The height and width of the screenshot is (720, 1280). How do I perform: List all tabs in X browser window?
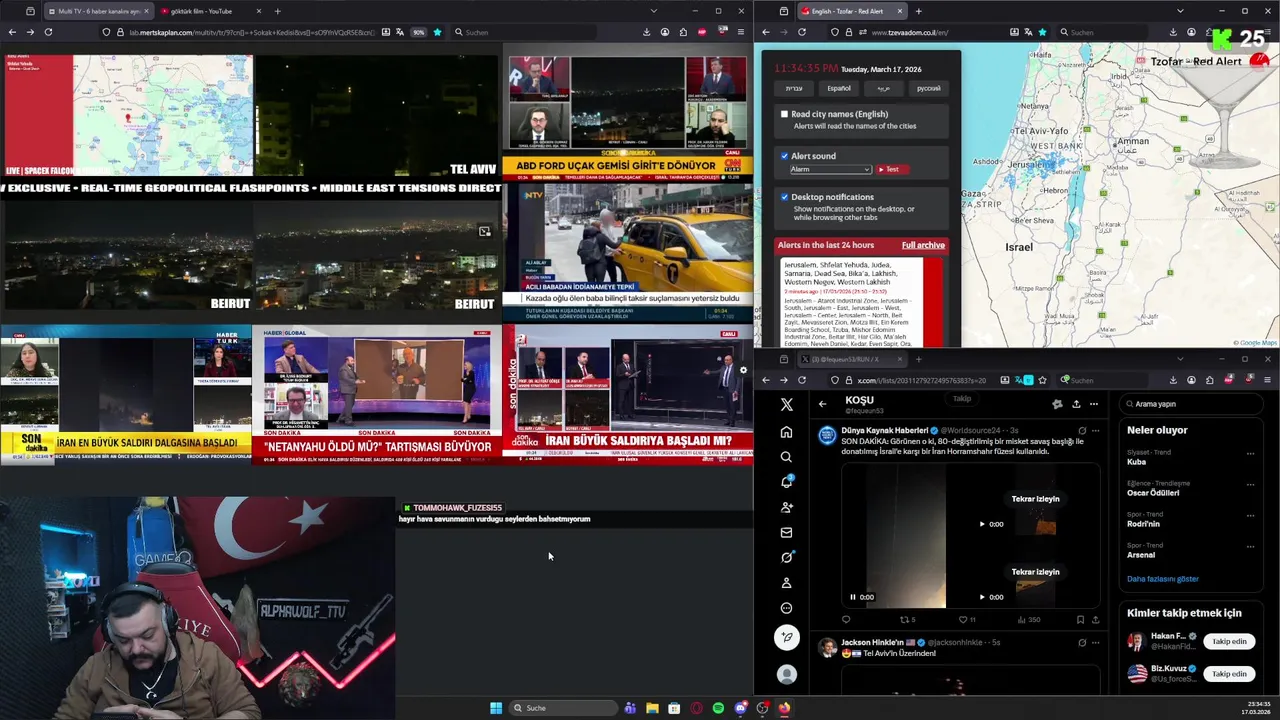pyautogui.click(x=1180, y=359)
